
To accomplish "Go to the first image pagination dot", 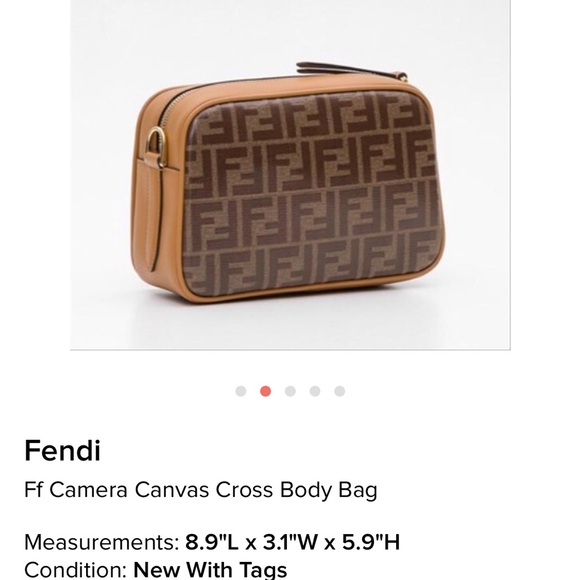I will (x=241, y=391).
